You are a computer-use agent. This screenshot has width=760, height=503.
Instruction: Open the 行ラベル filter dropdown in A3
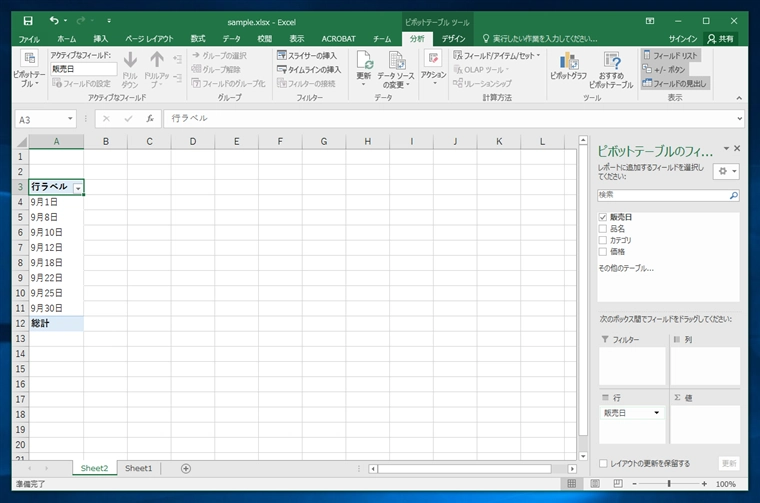coord(77,187)
